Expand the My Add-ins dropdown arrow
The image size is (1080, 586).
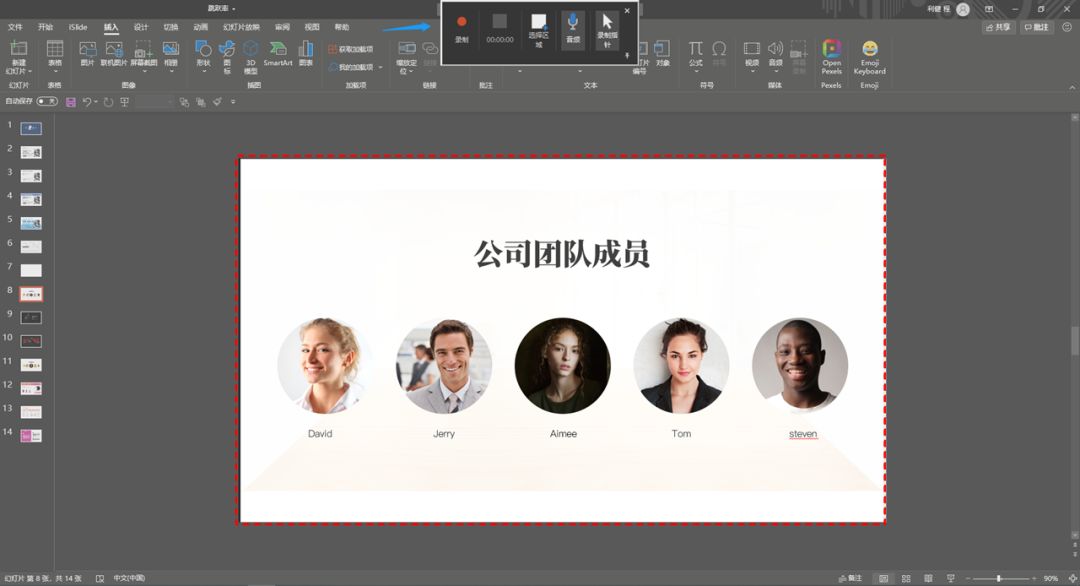pyautogui.click(x=380, y=67)
